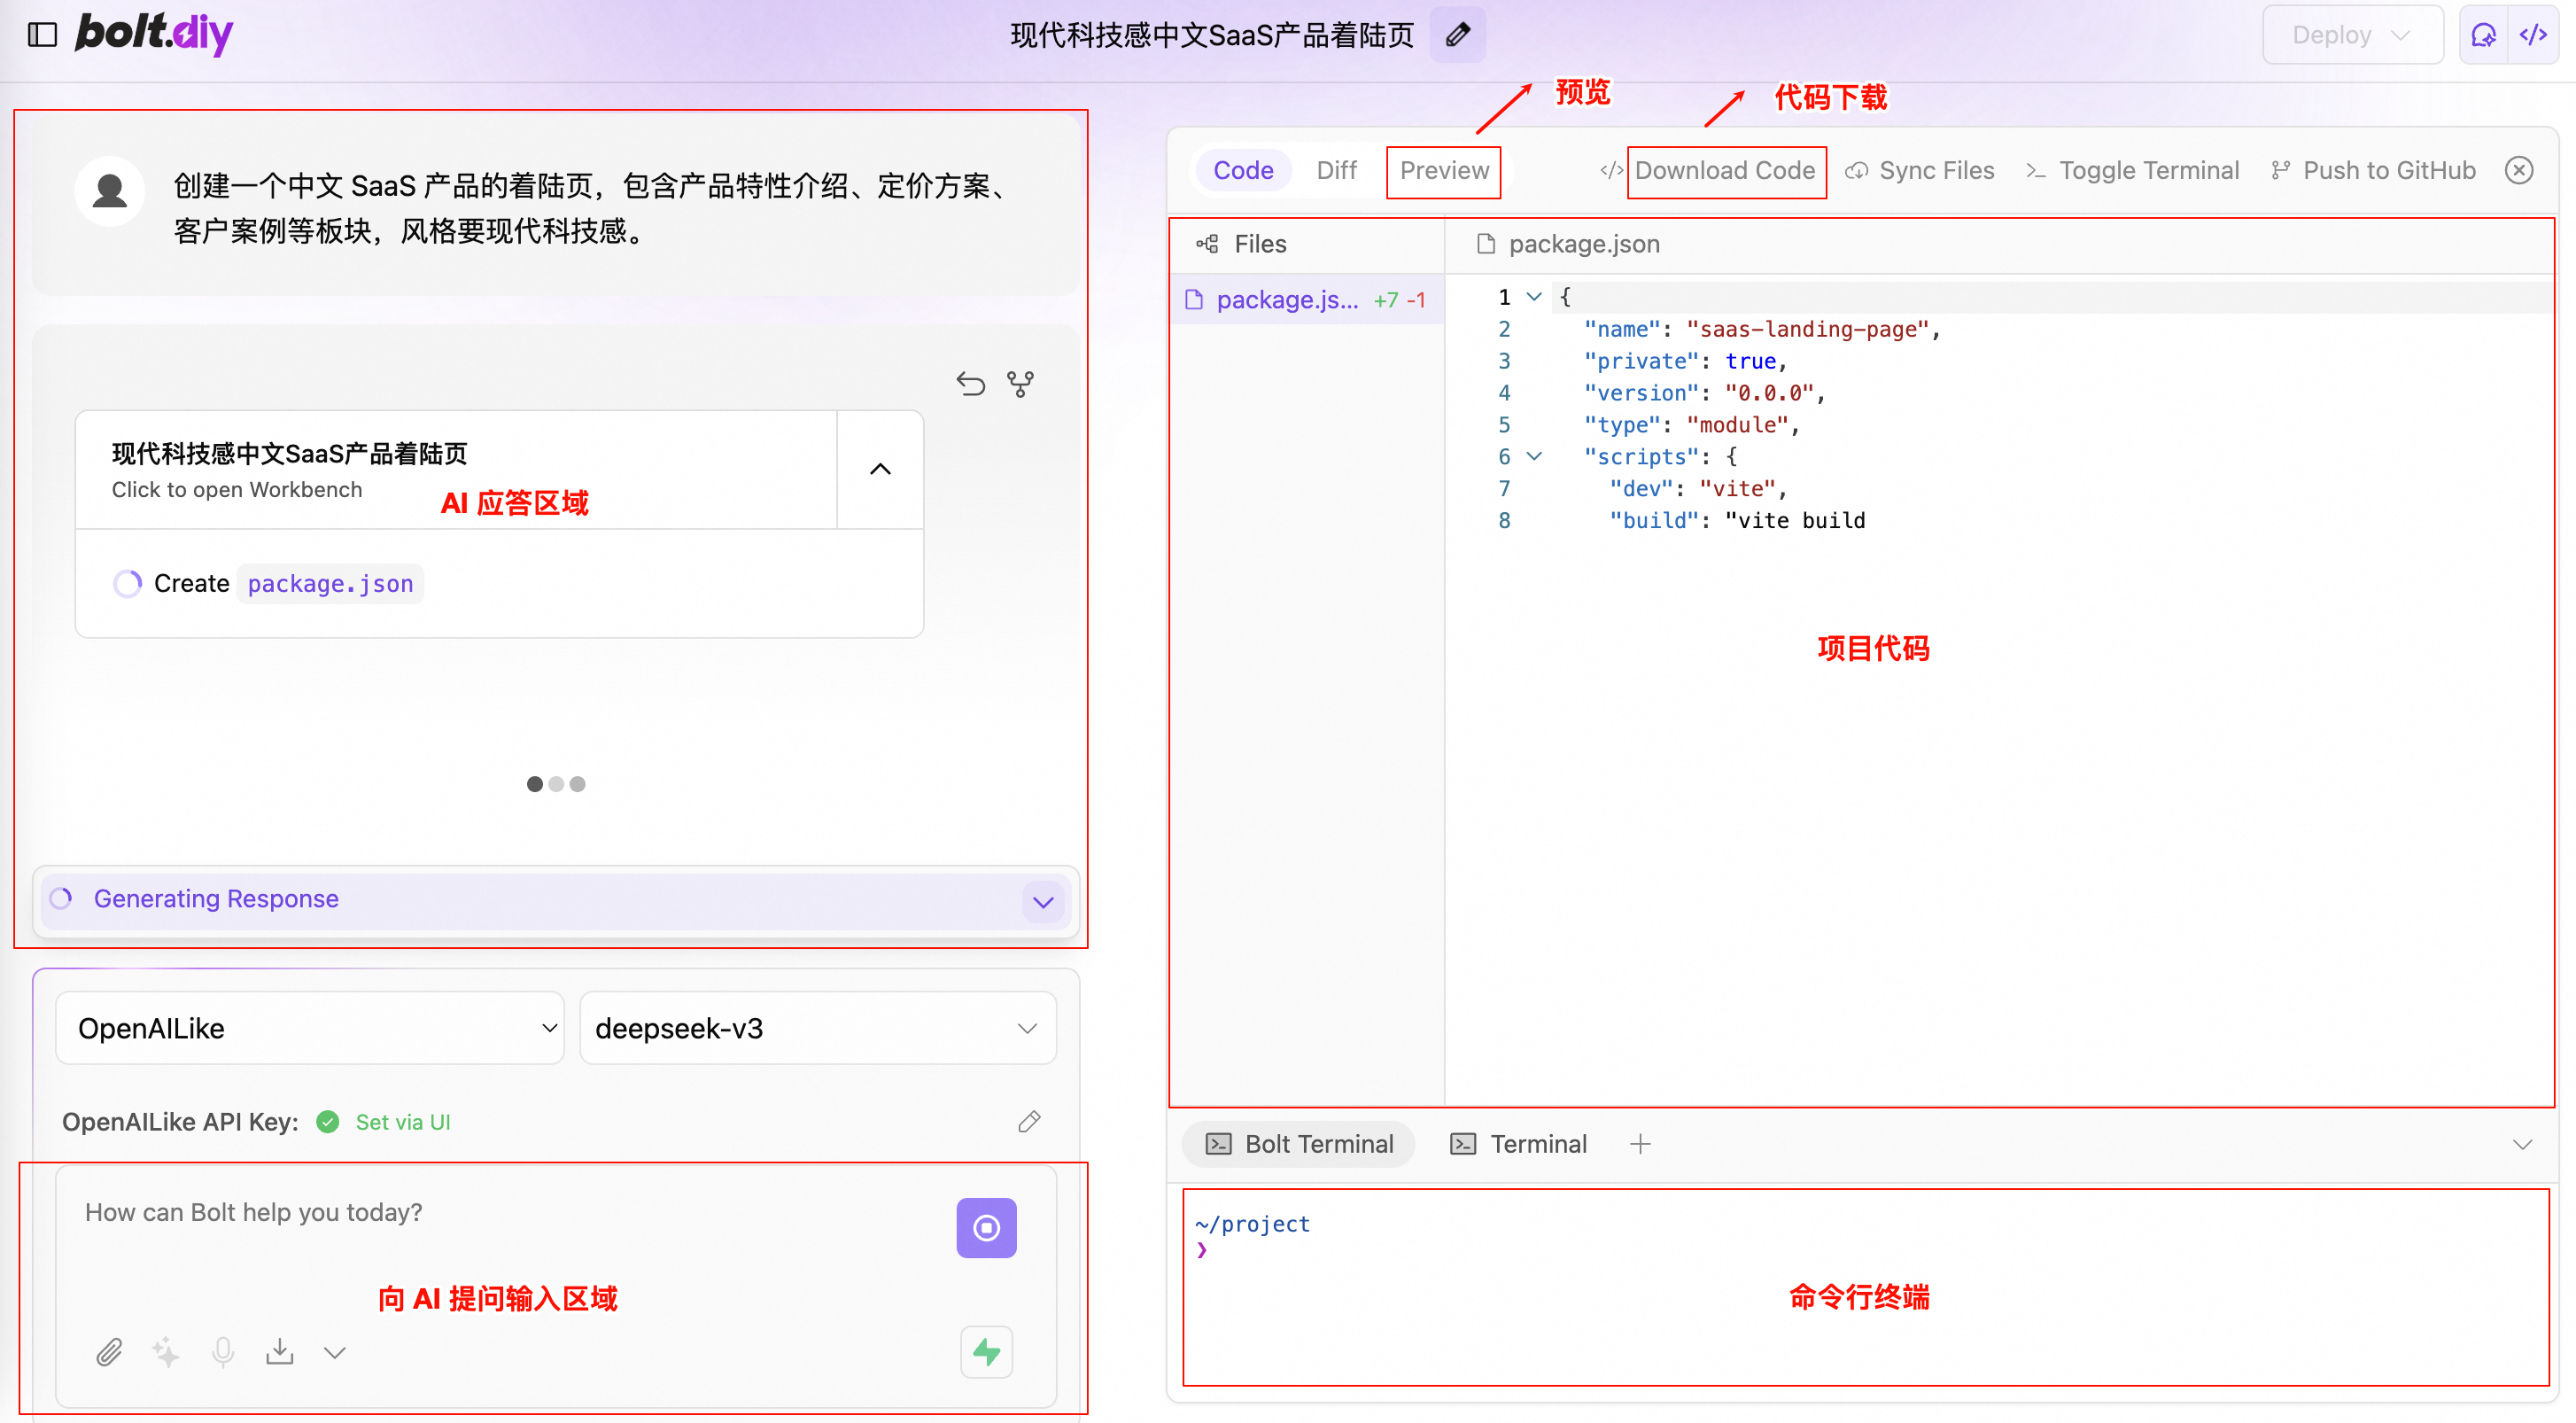
Task: Toggle the workbench code view icon
Action: click(2533, 35)
